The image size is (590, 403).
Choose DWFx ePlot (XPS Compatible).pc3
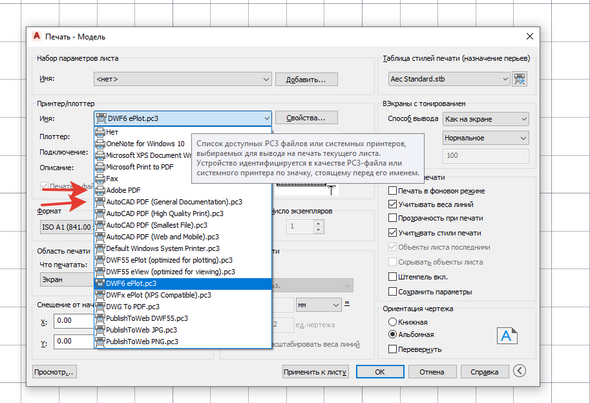click(x=182, y=295)
